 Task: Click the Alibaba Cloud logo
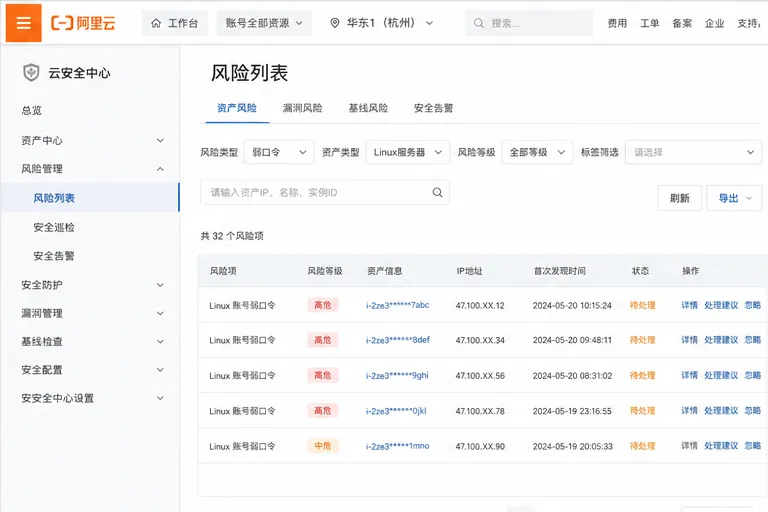coord(83,23)
